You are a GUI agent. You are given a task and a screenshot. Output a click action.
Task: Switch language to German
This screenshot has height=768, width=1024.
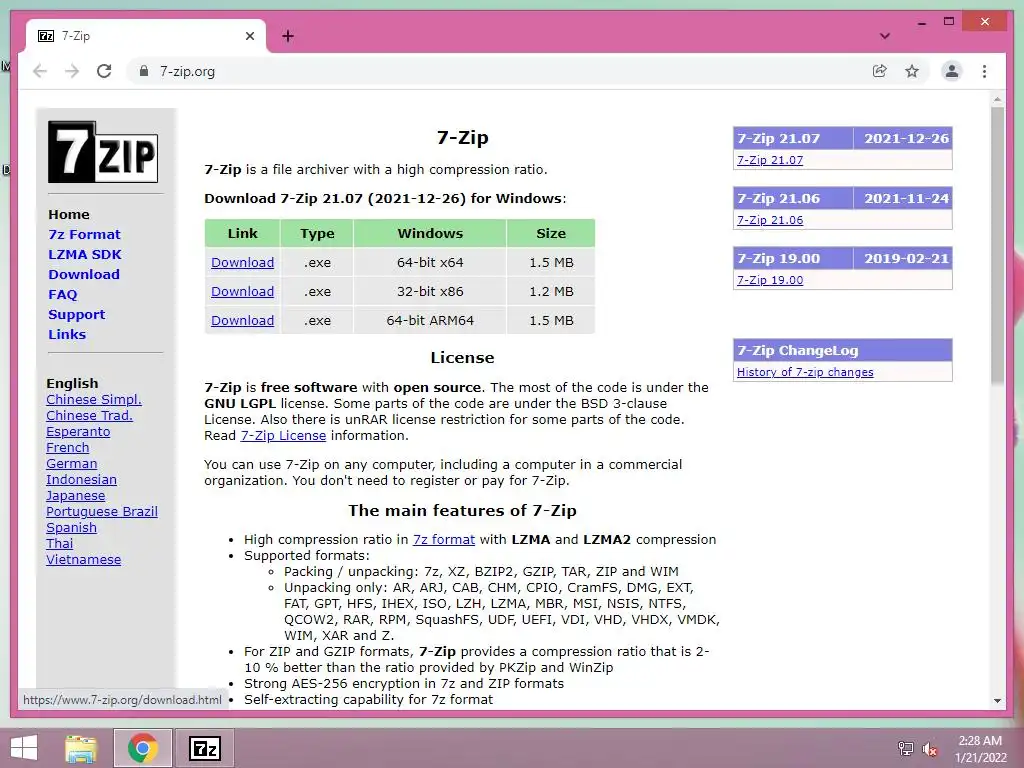coord(71,464)
